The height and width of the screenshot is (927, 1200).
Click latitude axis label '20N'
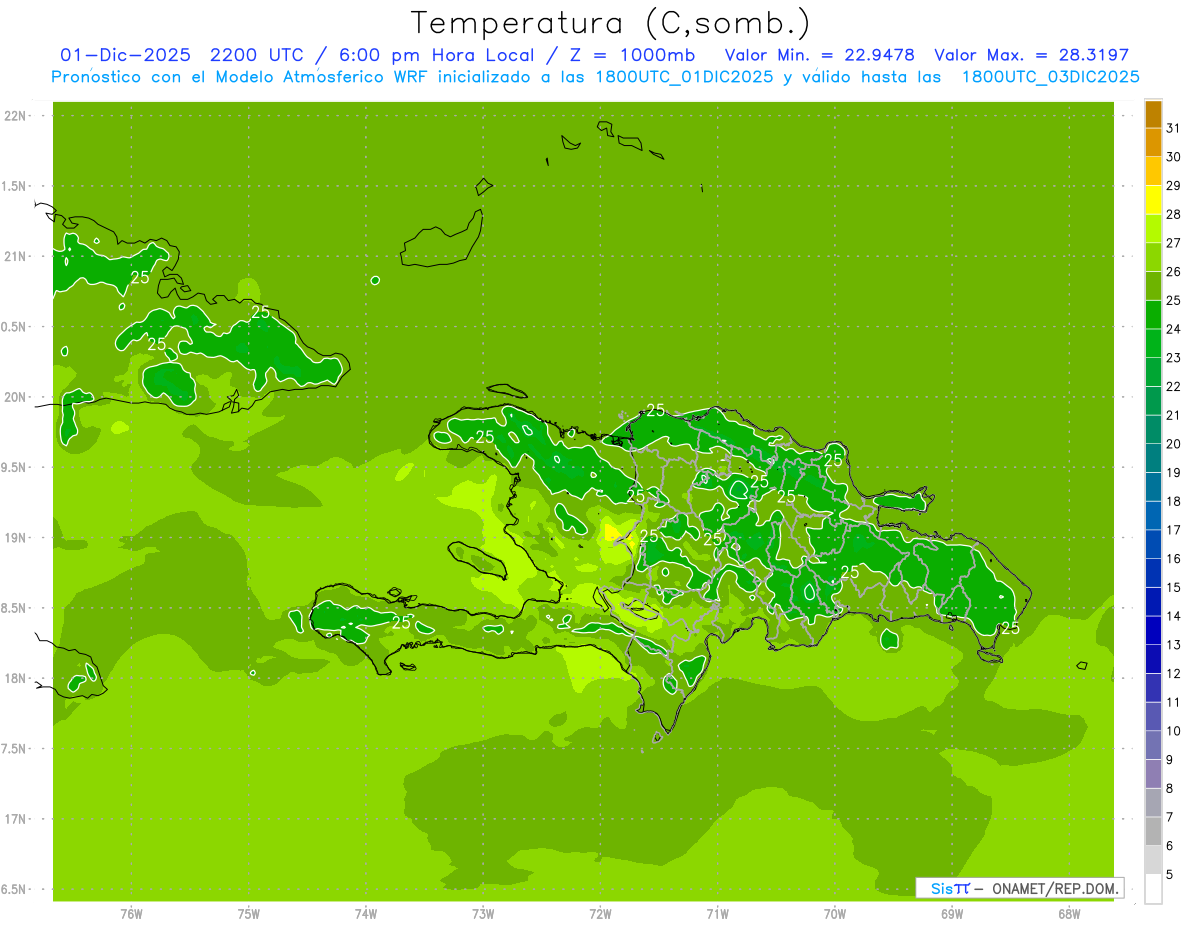pos(16,398)
